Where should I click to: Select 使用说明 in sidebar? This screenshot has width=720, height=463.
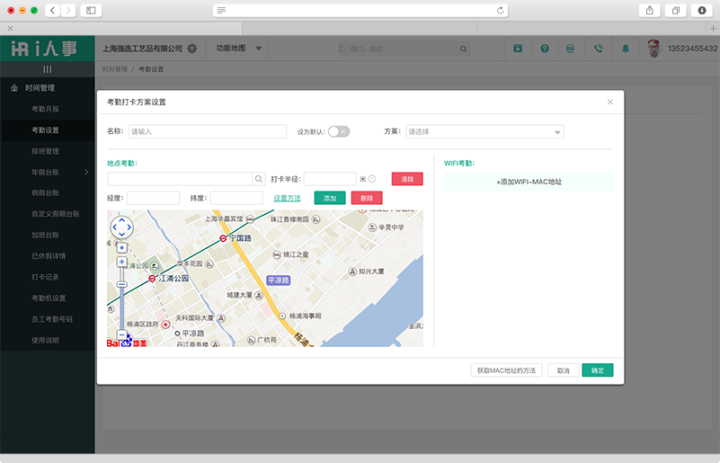(45, 340)
